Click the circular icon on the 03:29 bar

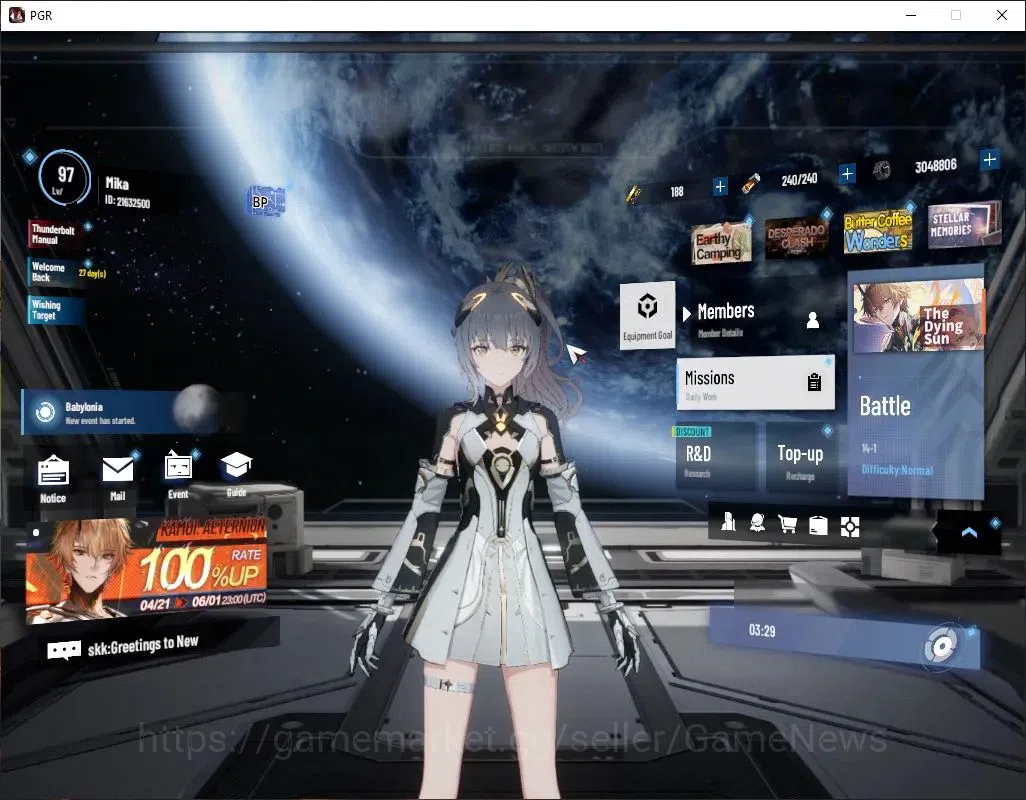(x=942, y=647)
